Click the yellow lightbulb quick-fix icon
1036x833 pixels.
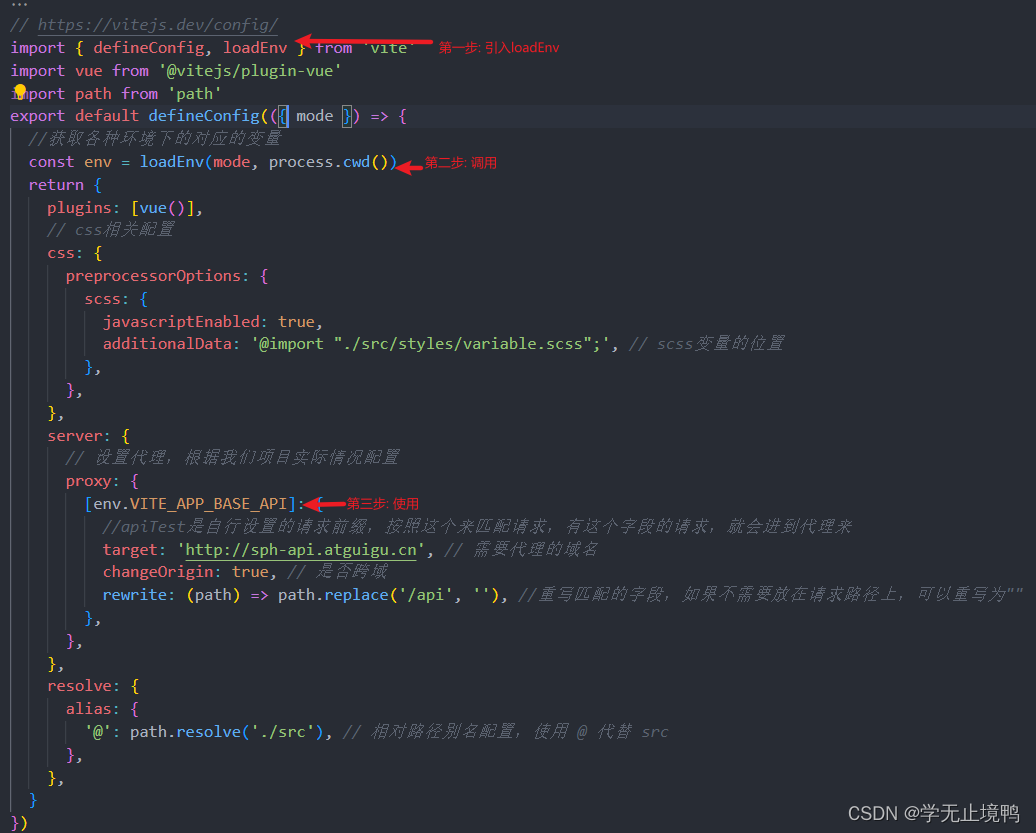coord(18,92)
